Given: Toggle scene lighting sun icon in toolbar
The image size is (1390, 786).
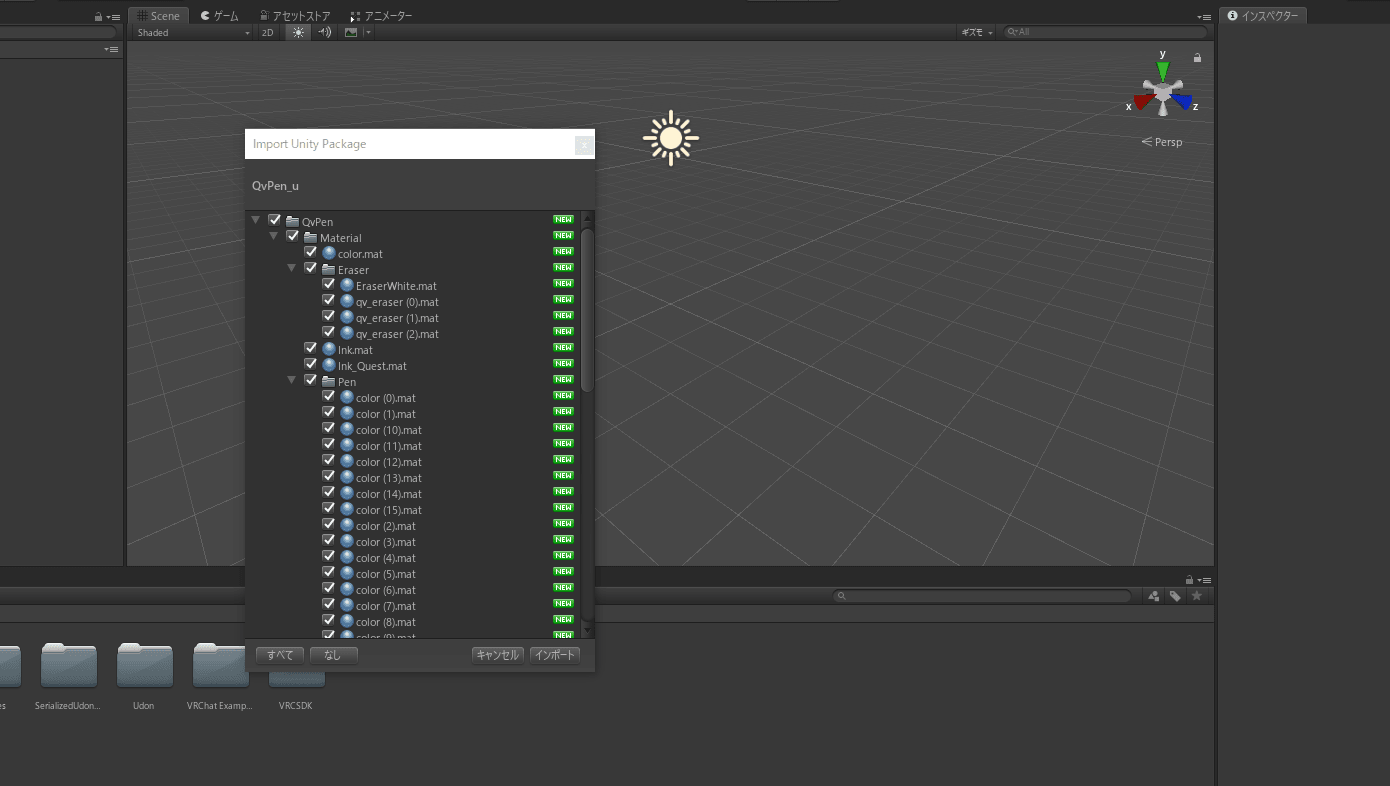Looking at the screenshot, I should pyautogui.click(x=298, y=32).
